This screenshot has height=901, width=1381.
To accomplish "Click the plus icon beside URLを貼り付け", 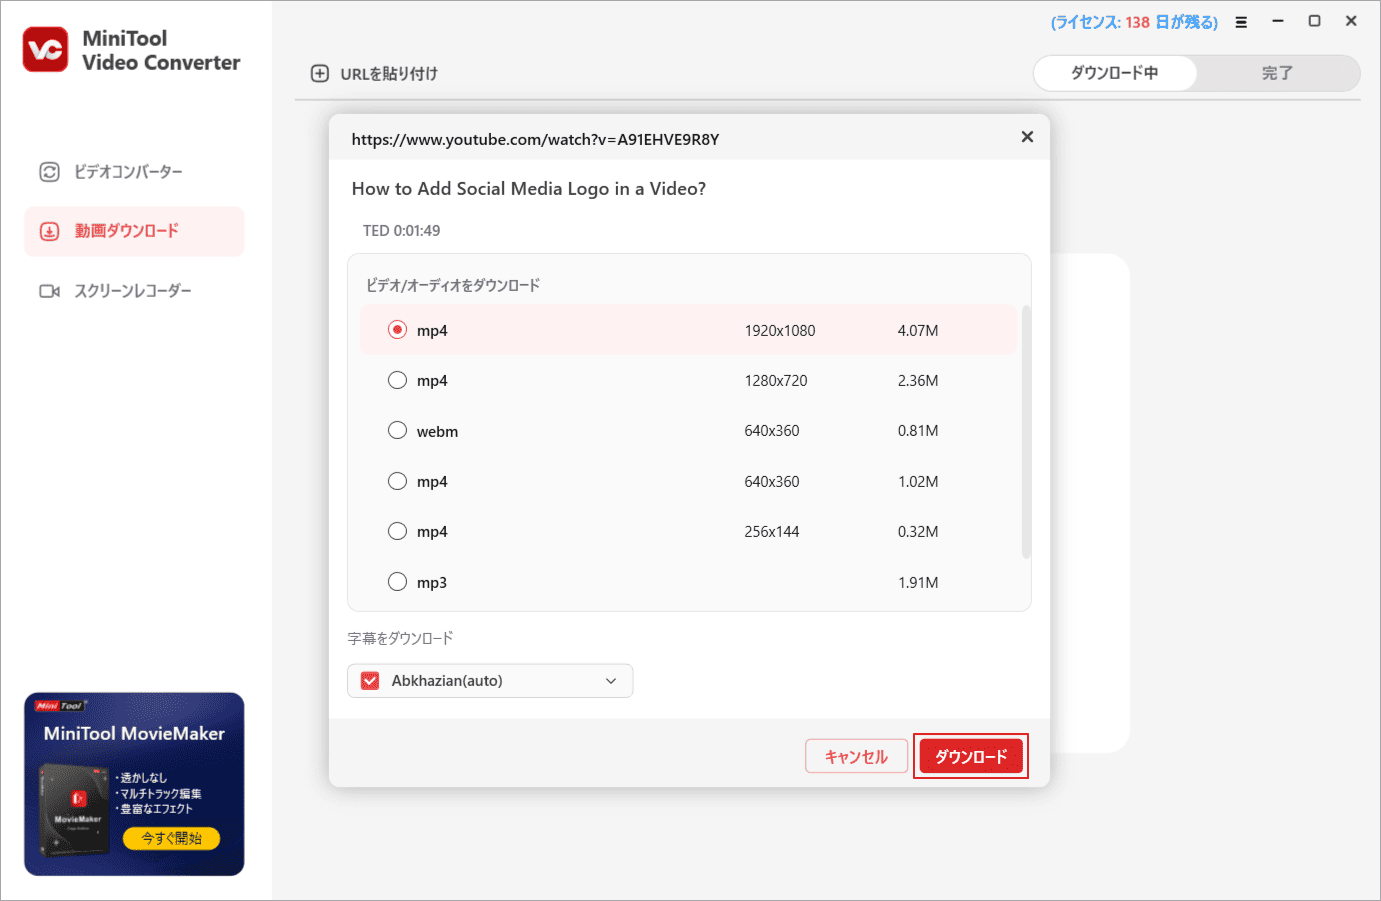I will 320,73.
